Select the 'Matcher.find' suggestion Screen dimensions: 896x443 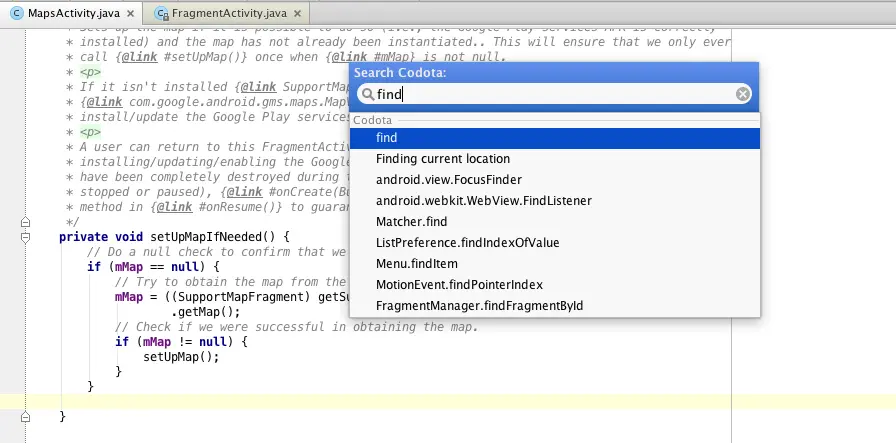pos(554,222)
